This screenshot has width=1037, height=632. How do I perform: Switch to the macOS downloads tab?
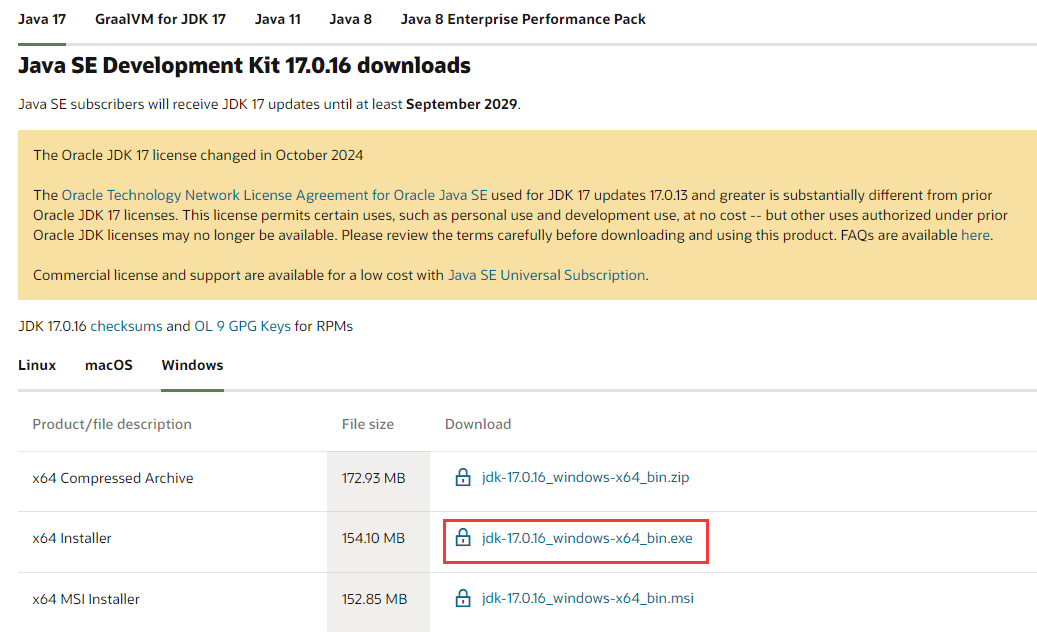[108, 365]
